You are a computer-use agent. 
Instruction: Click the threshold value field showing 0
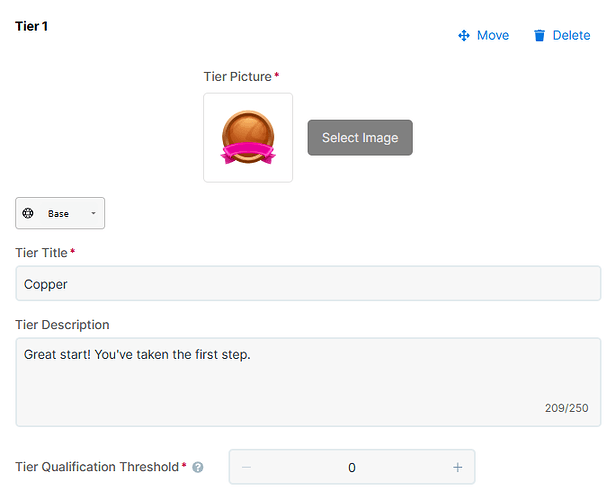[352, 467]
